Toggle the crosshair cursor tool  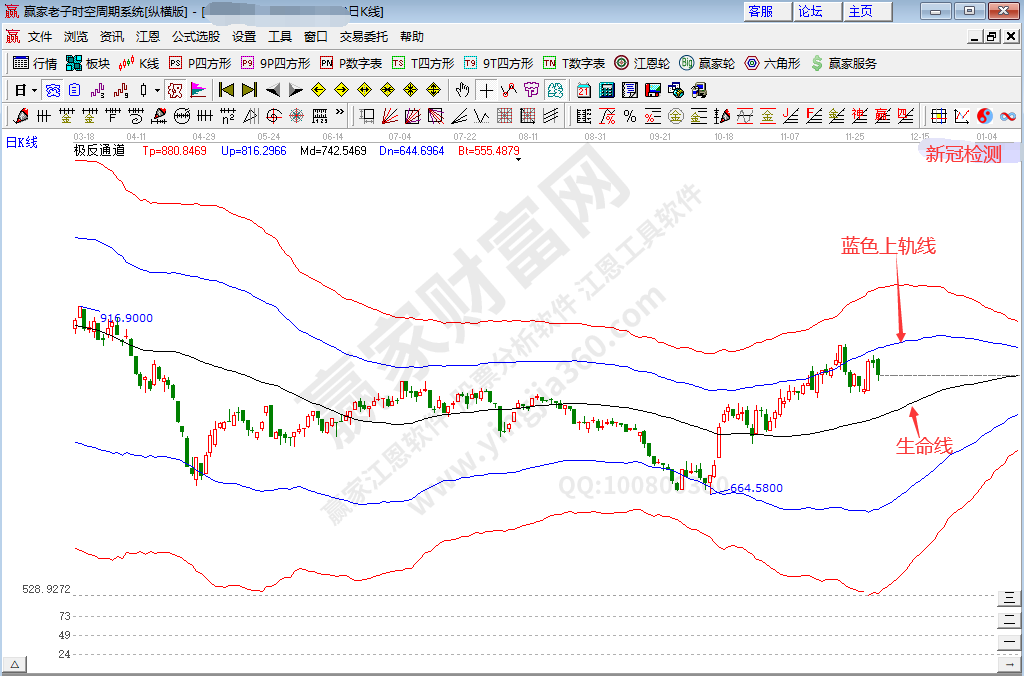pos(486,90)
